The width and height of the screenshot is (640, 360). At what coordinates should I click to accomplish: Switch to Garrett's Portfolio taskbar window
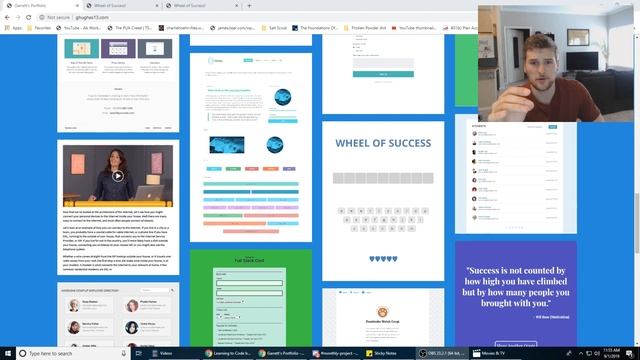[281, 353]
